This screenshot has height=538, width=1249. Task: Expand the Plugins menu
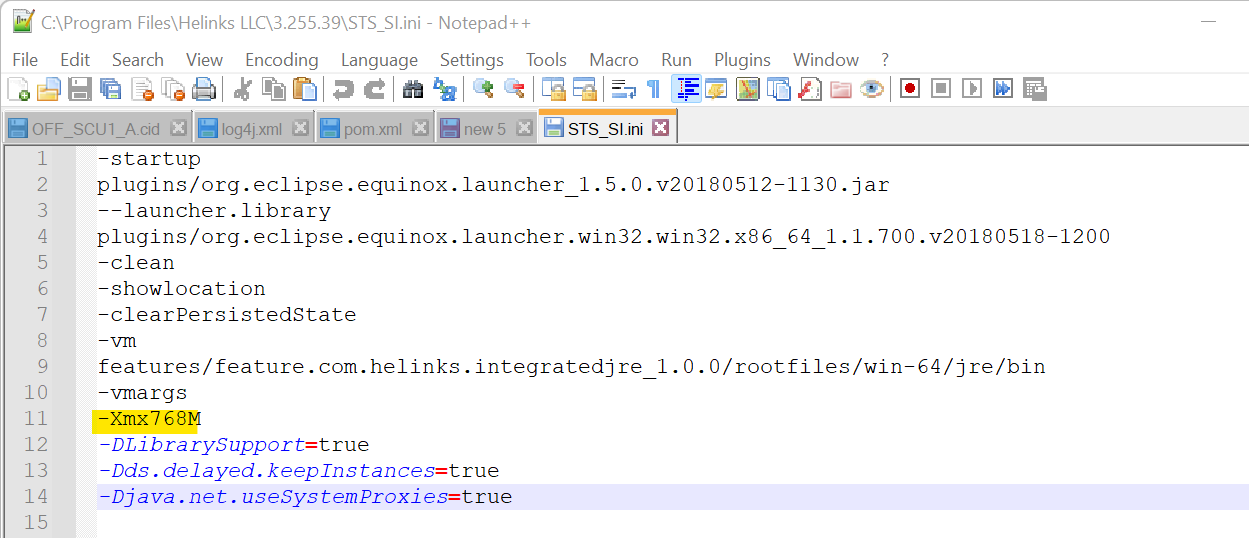tap(742, 60)
